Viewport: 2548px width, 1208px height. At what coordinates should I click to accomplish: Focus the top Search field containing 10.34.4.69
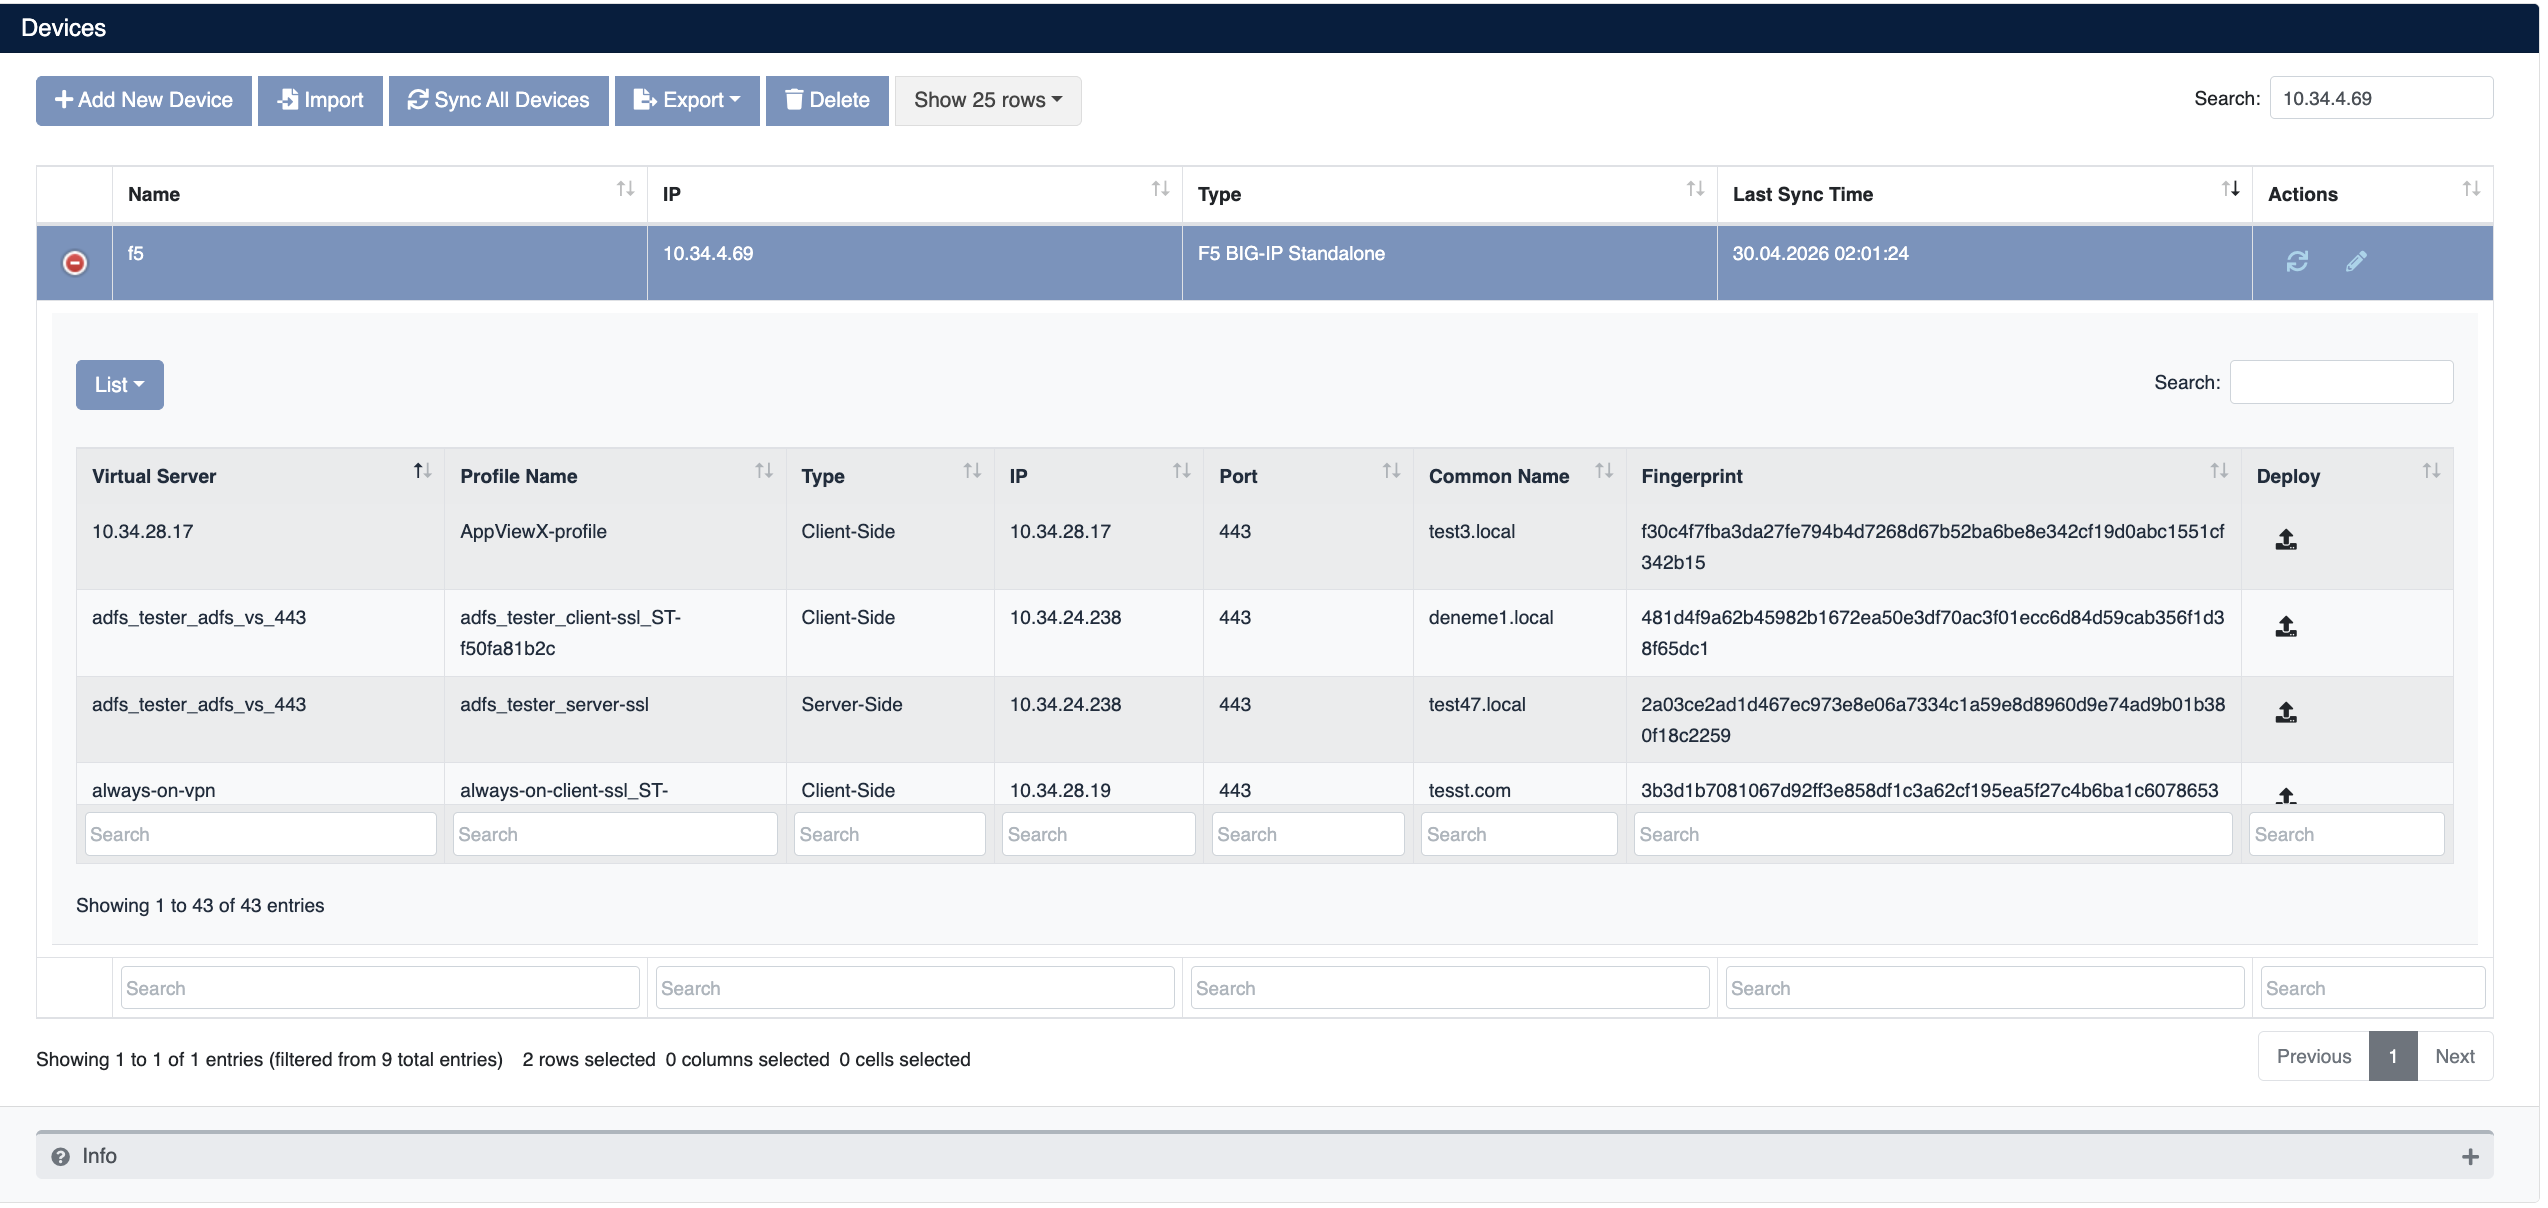pos(2381,98)
